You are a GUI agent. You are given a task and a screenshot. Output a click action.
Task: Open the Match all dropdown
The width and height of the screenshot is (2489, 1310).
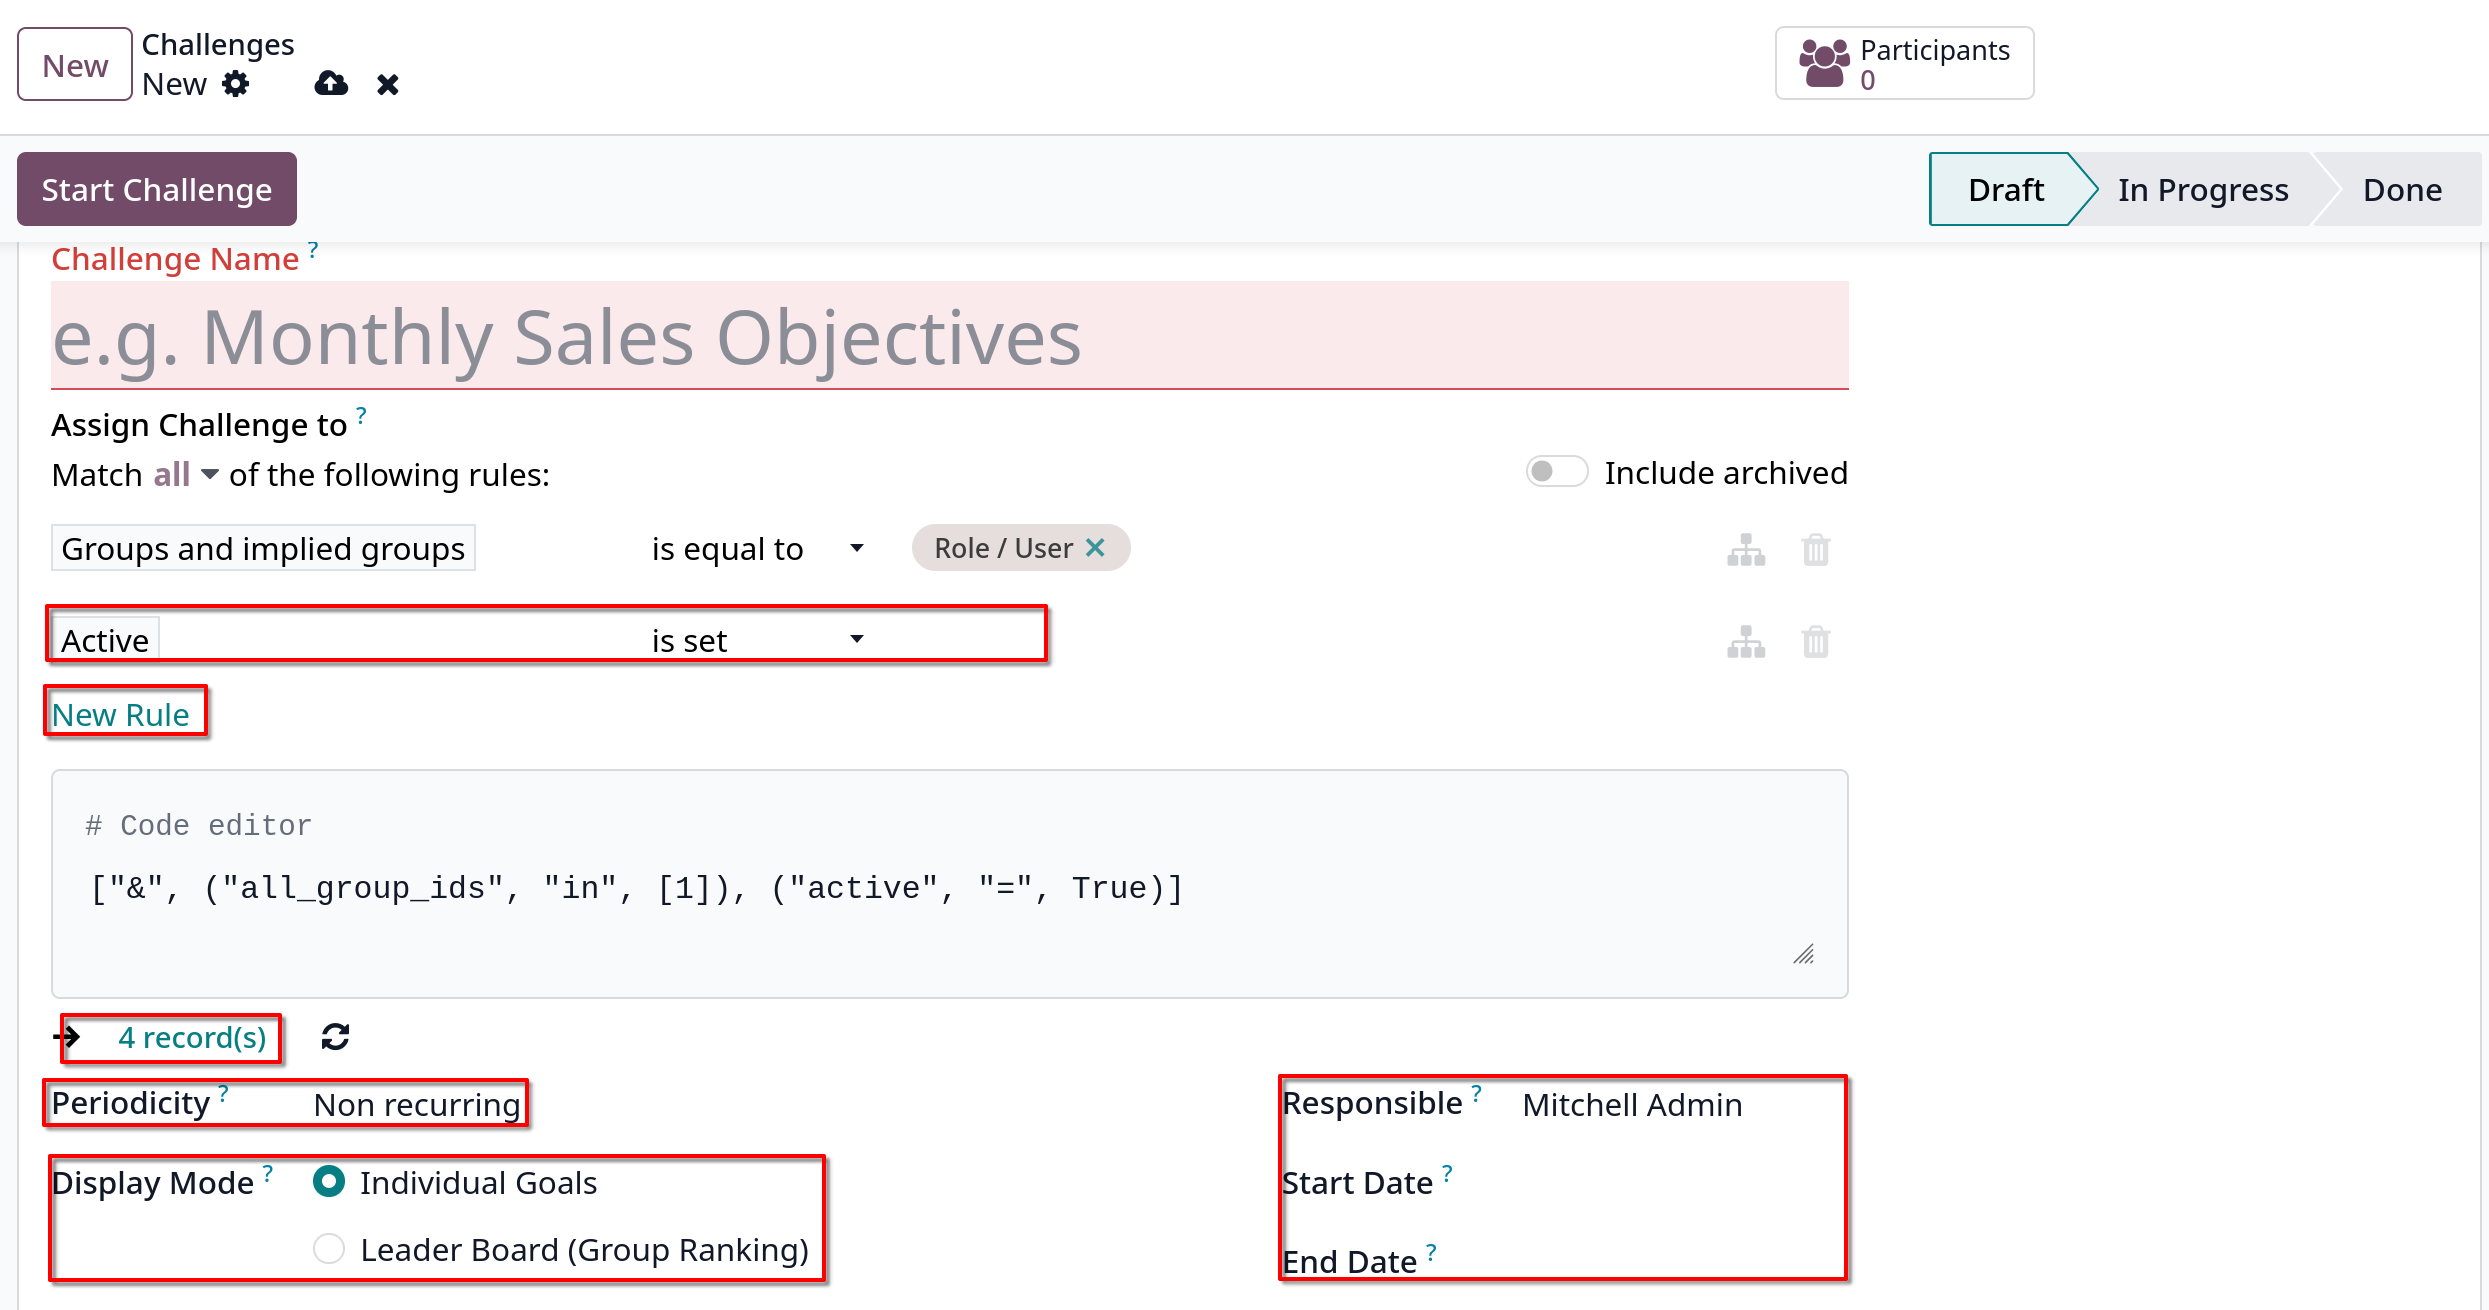[x=186, y=474]
